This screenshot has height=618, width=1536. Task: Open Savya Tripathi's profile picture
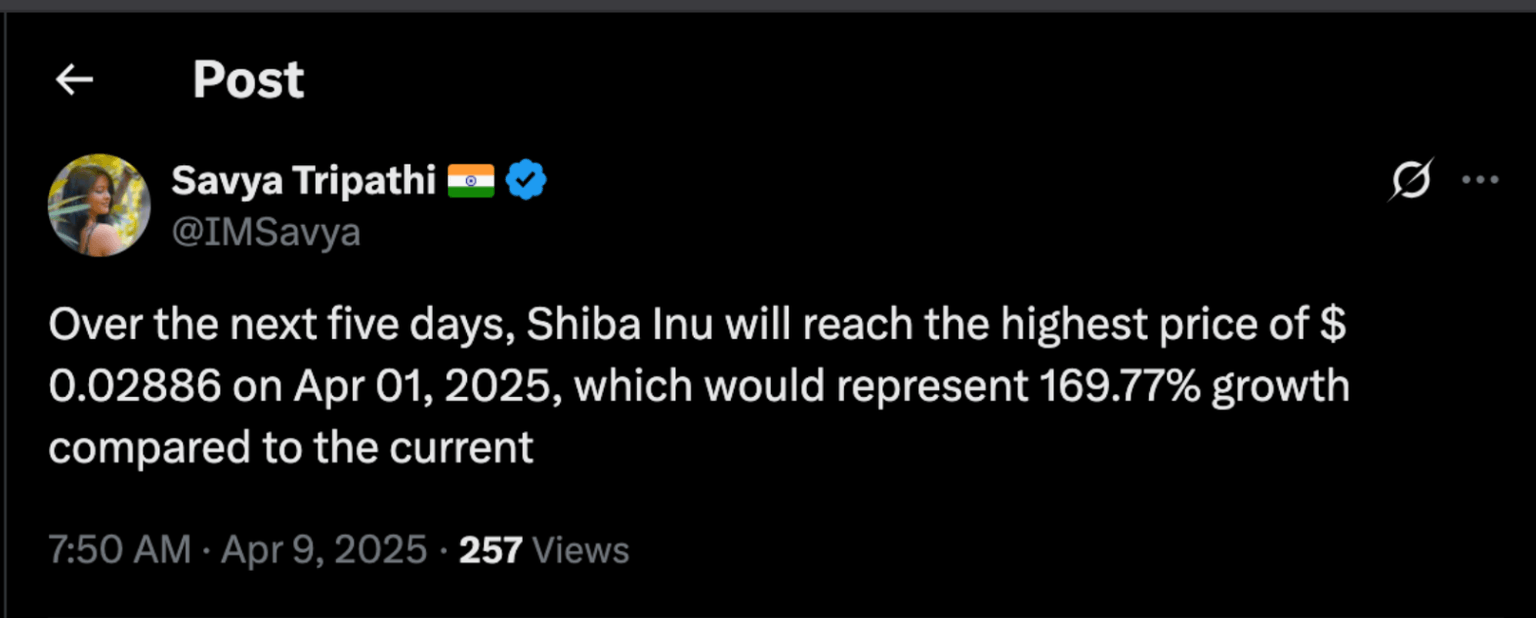[100, 205]
